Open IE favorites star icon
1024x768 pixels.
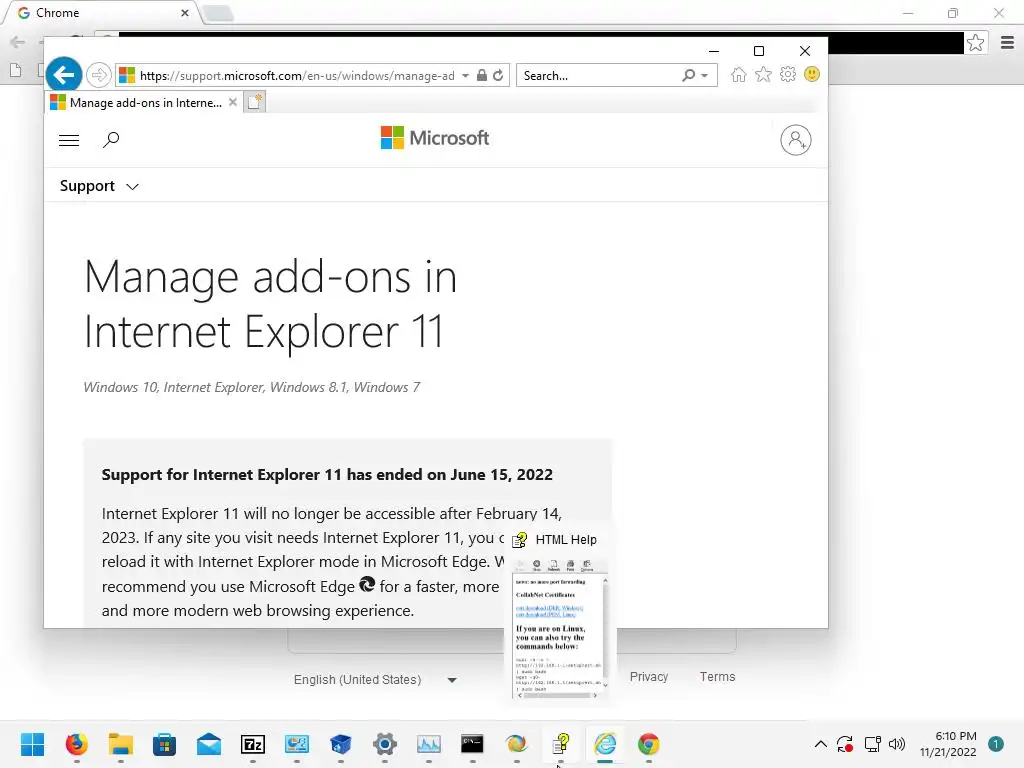point(763,74)
